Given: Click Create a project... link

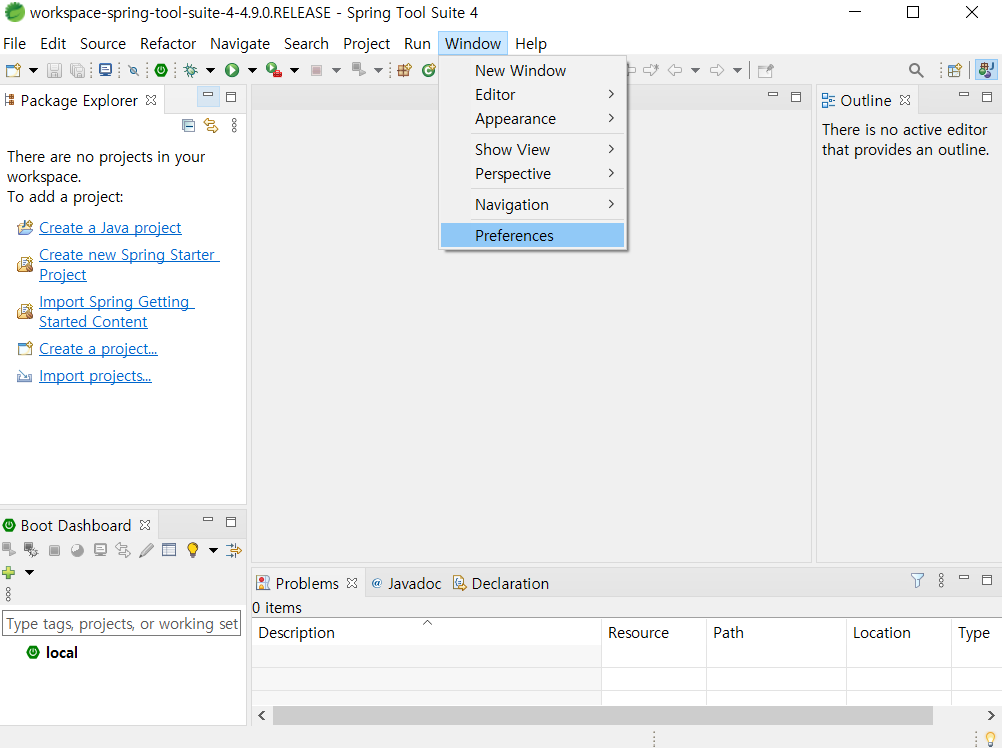Looking at the screenshot, I should pos(98,349).
